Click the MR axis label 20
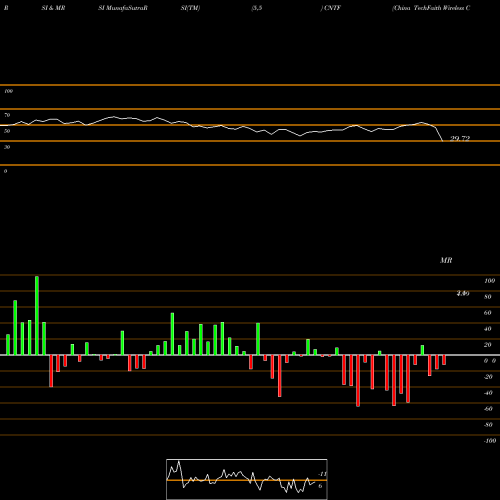This screenshot has height=500, width=500. click(488, 345)
